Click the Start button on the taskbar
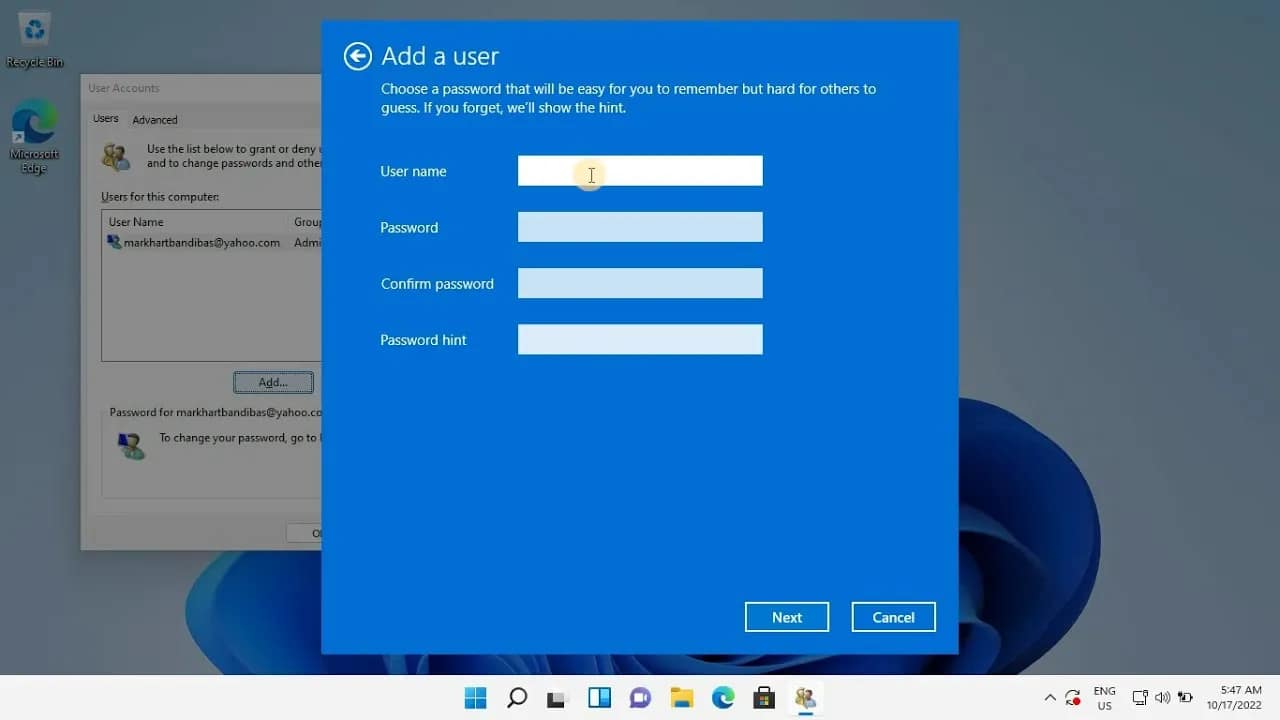Viewport: 1280px width, 720px height. tap(475, 697)
